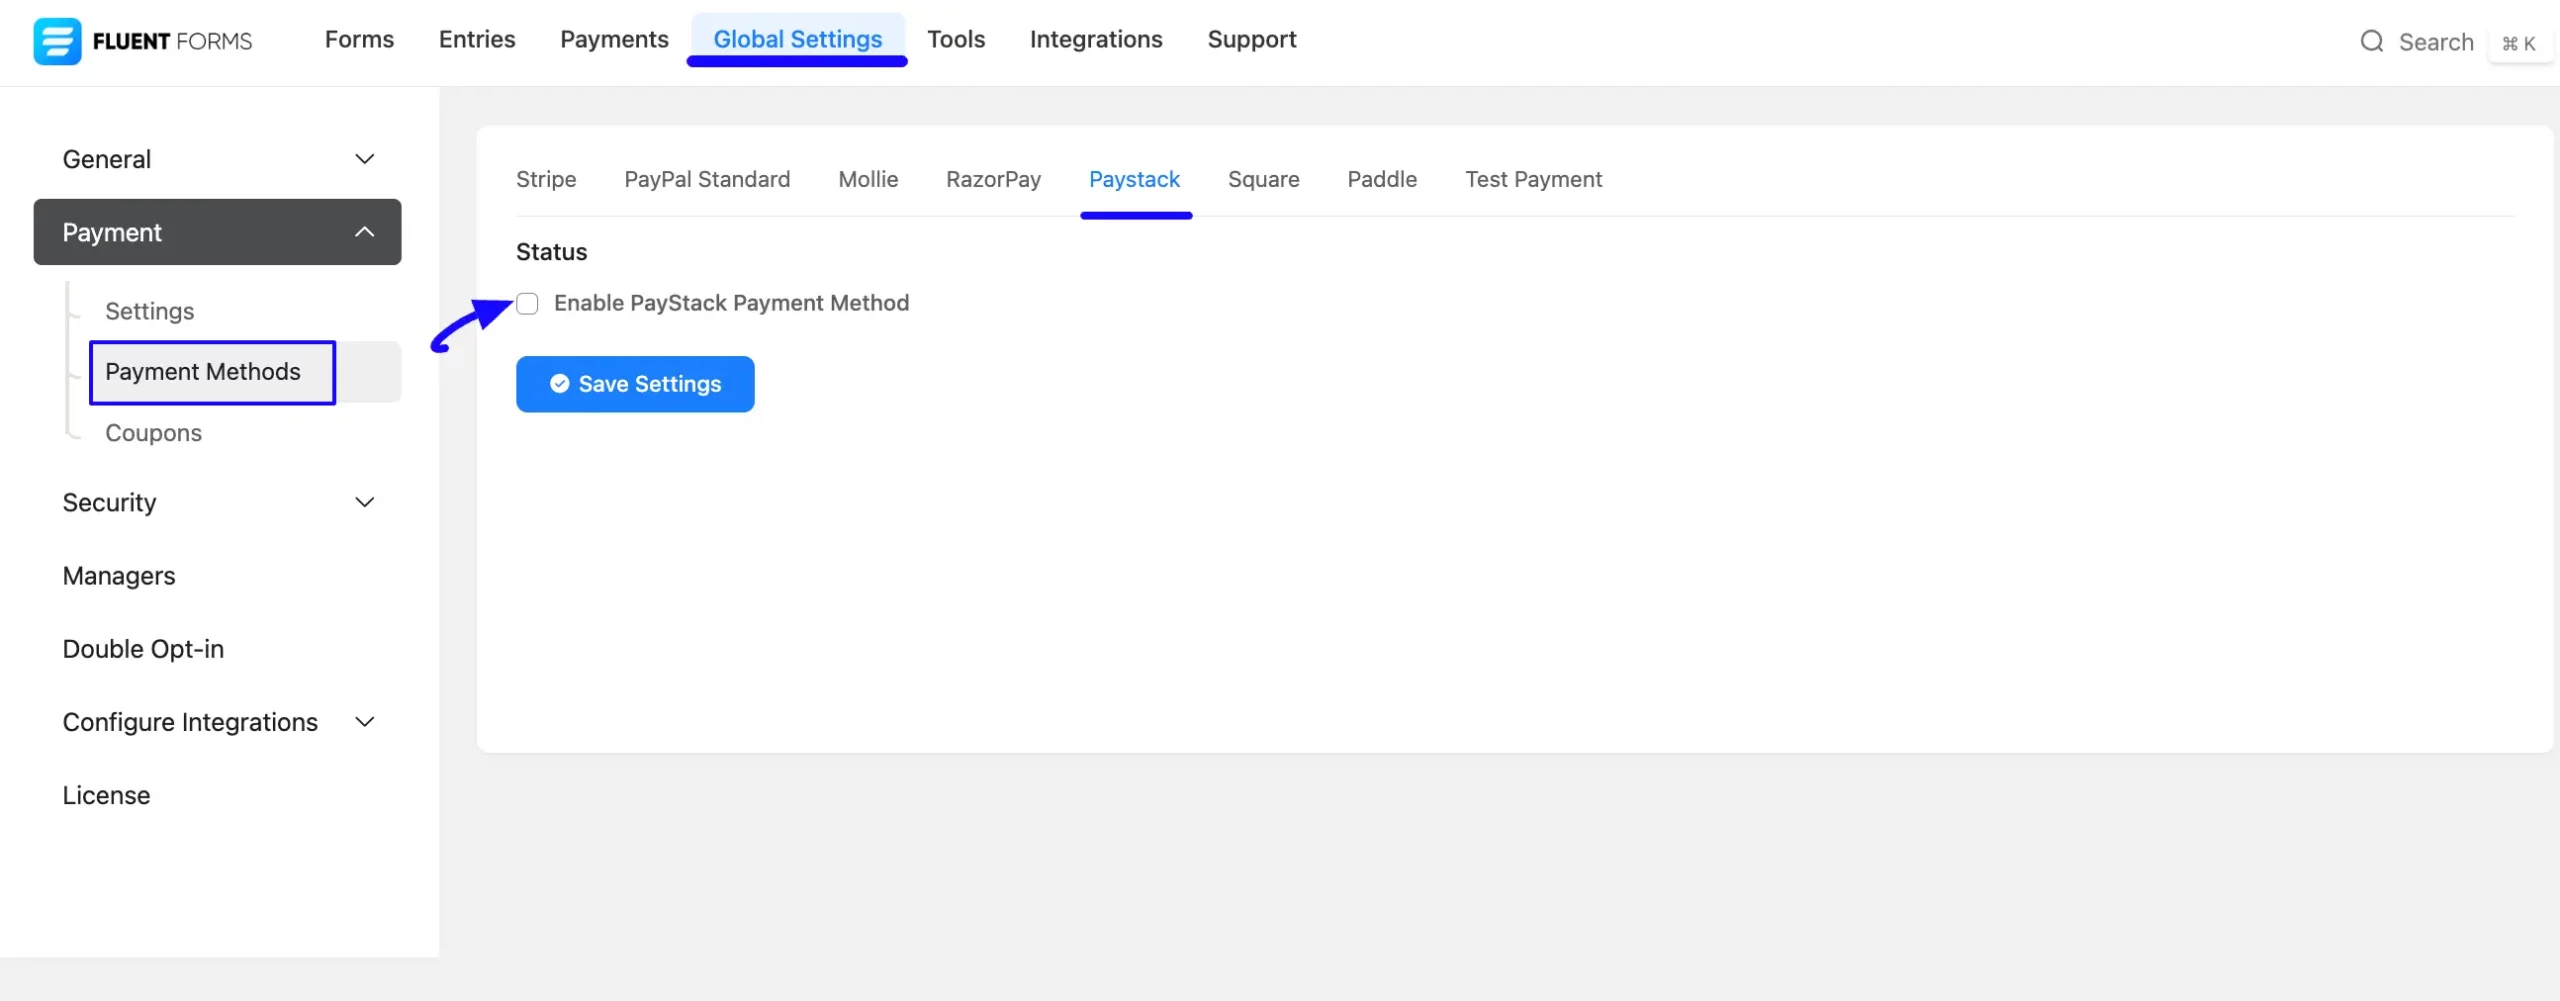Click the Configure Integrations label

(190, 722)
